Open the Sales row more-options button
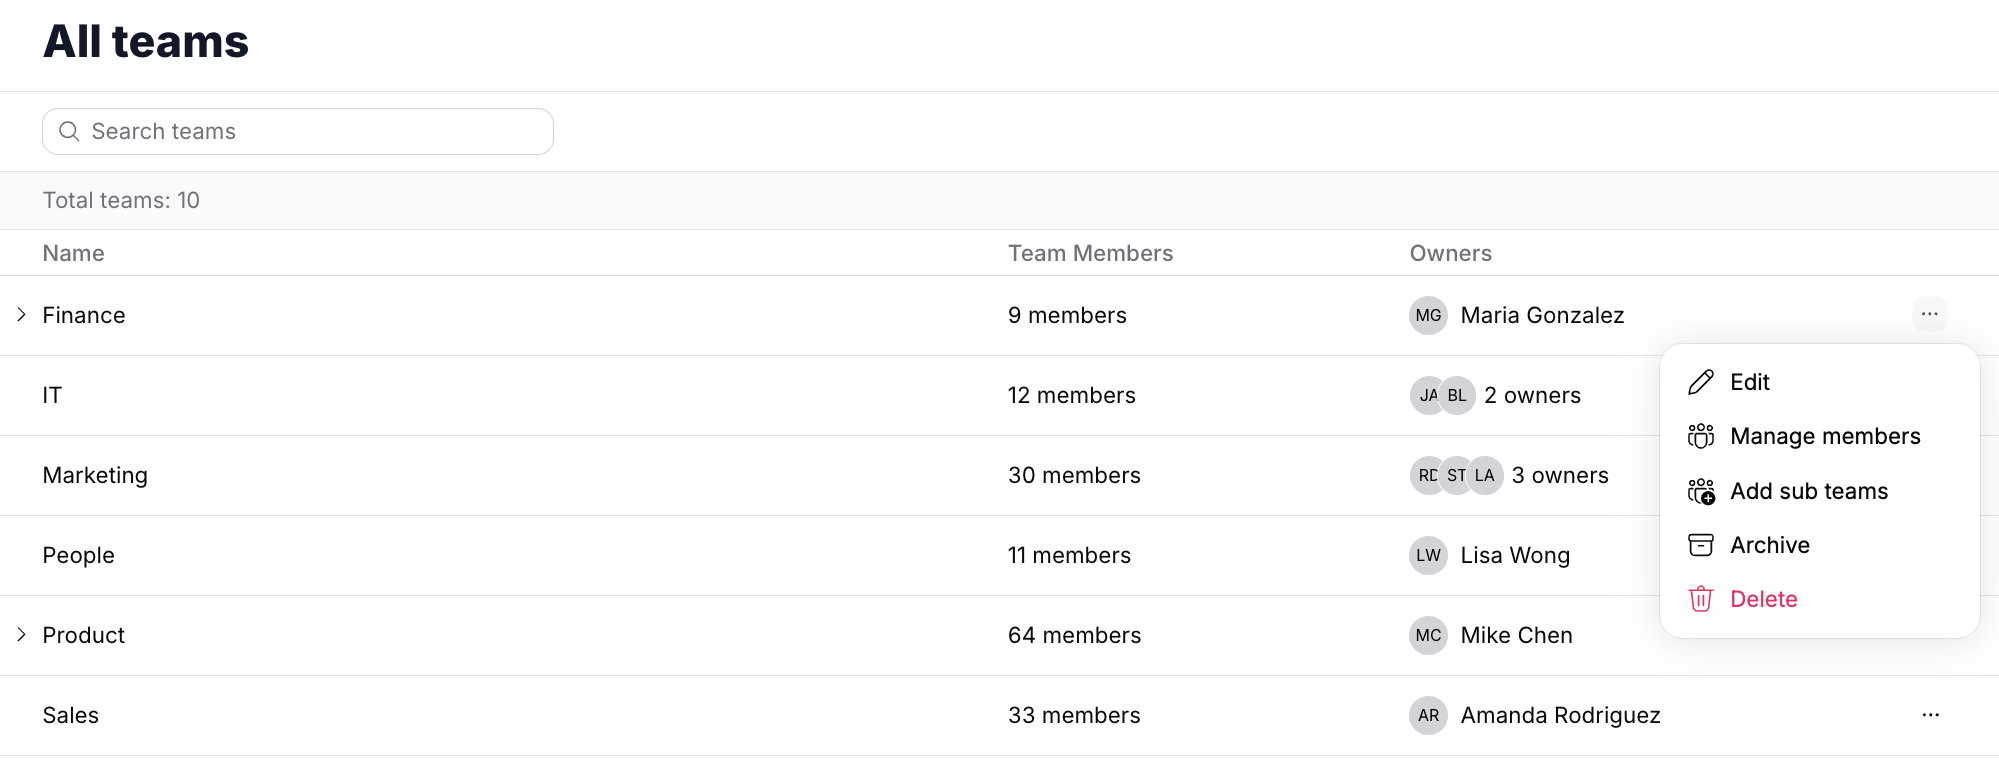This screenshot has height=768, width=1999. coord(1930,715)
